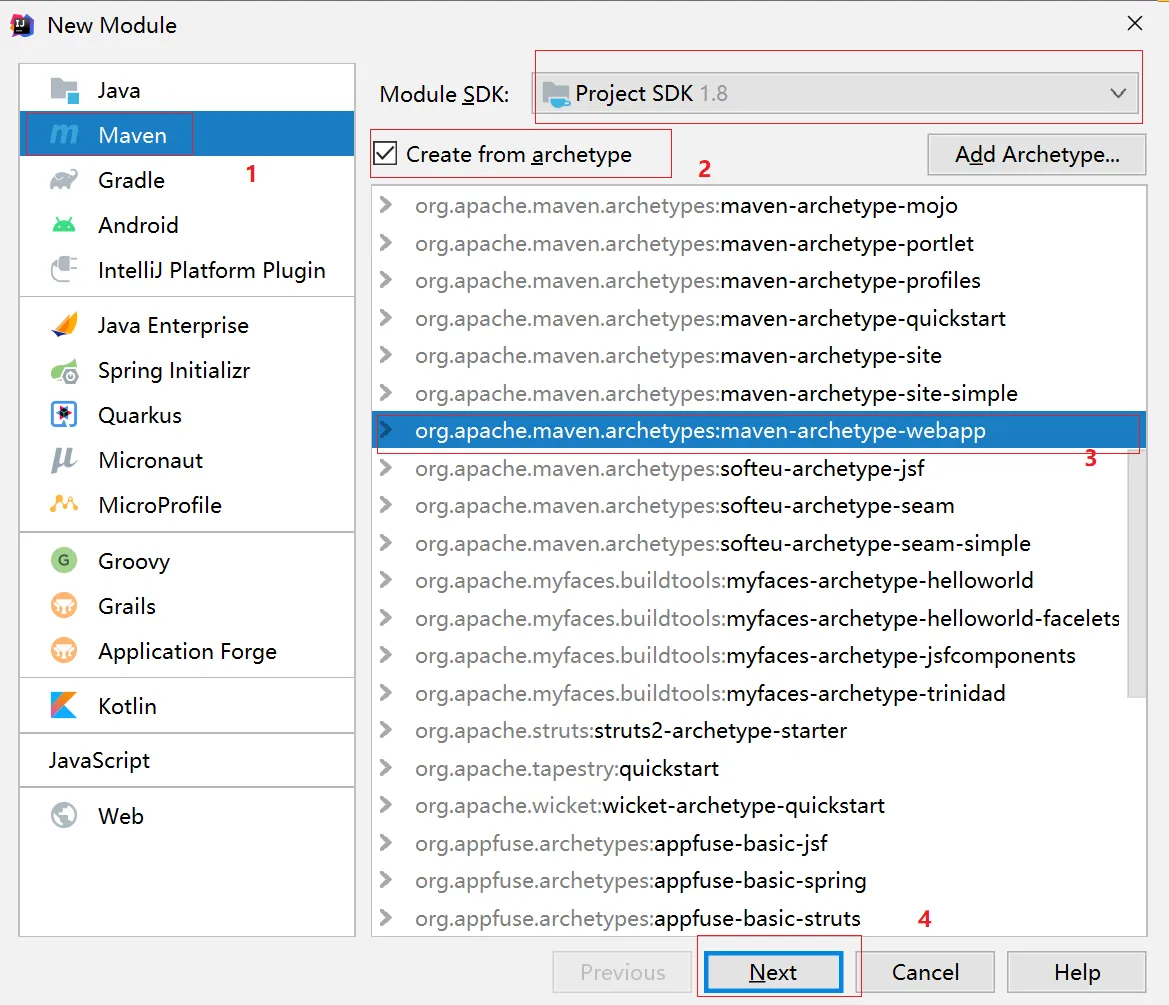Screen dimensions: 1169x1005
Task: Click the Kotlin logo icon
Action: pos(64,706)
